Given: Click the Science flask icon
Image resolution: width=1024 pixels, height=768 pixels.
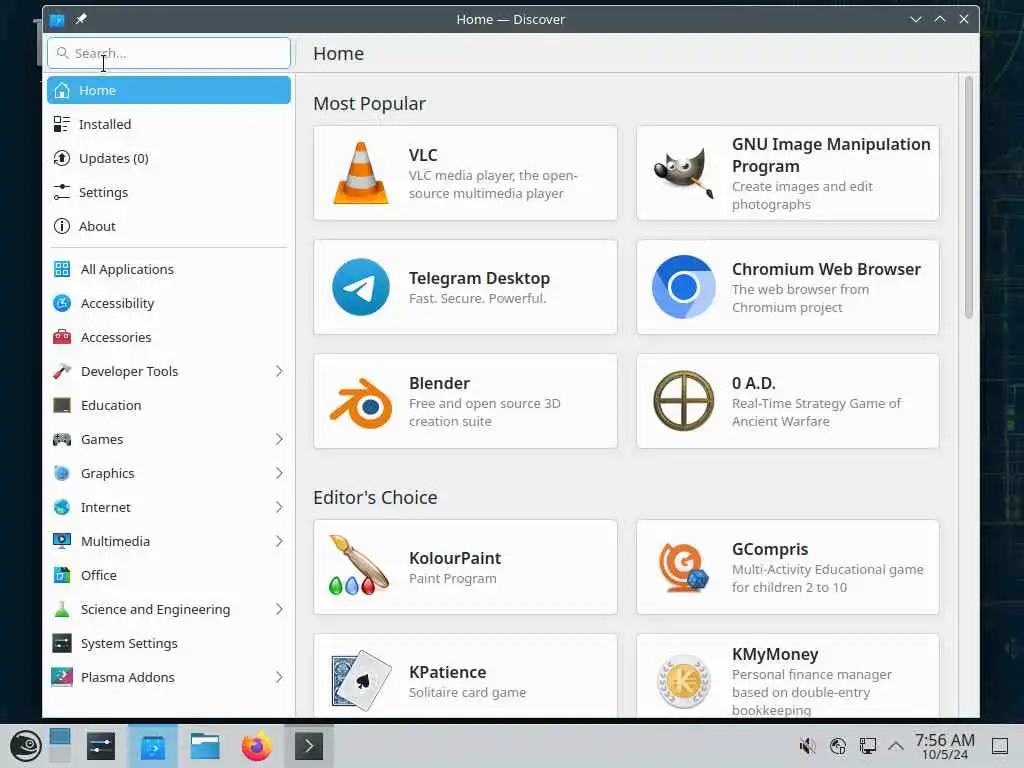Looking at the screenshot, I should [62, 609].
